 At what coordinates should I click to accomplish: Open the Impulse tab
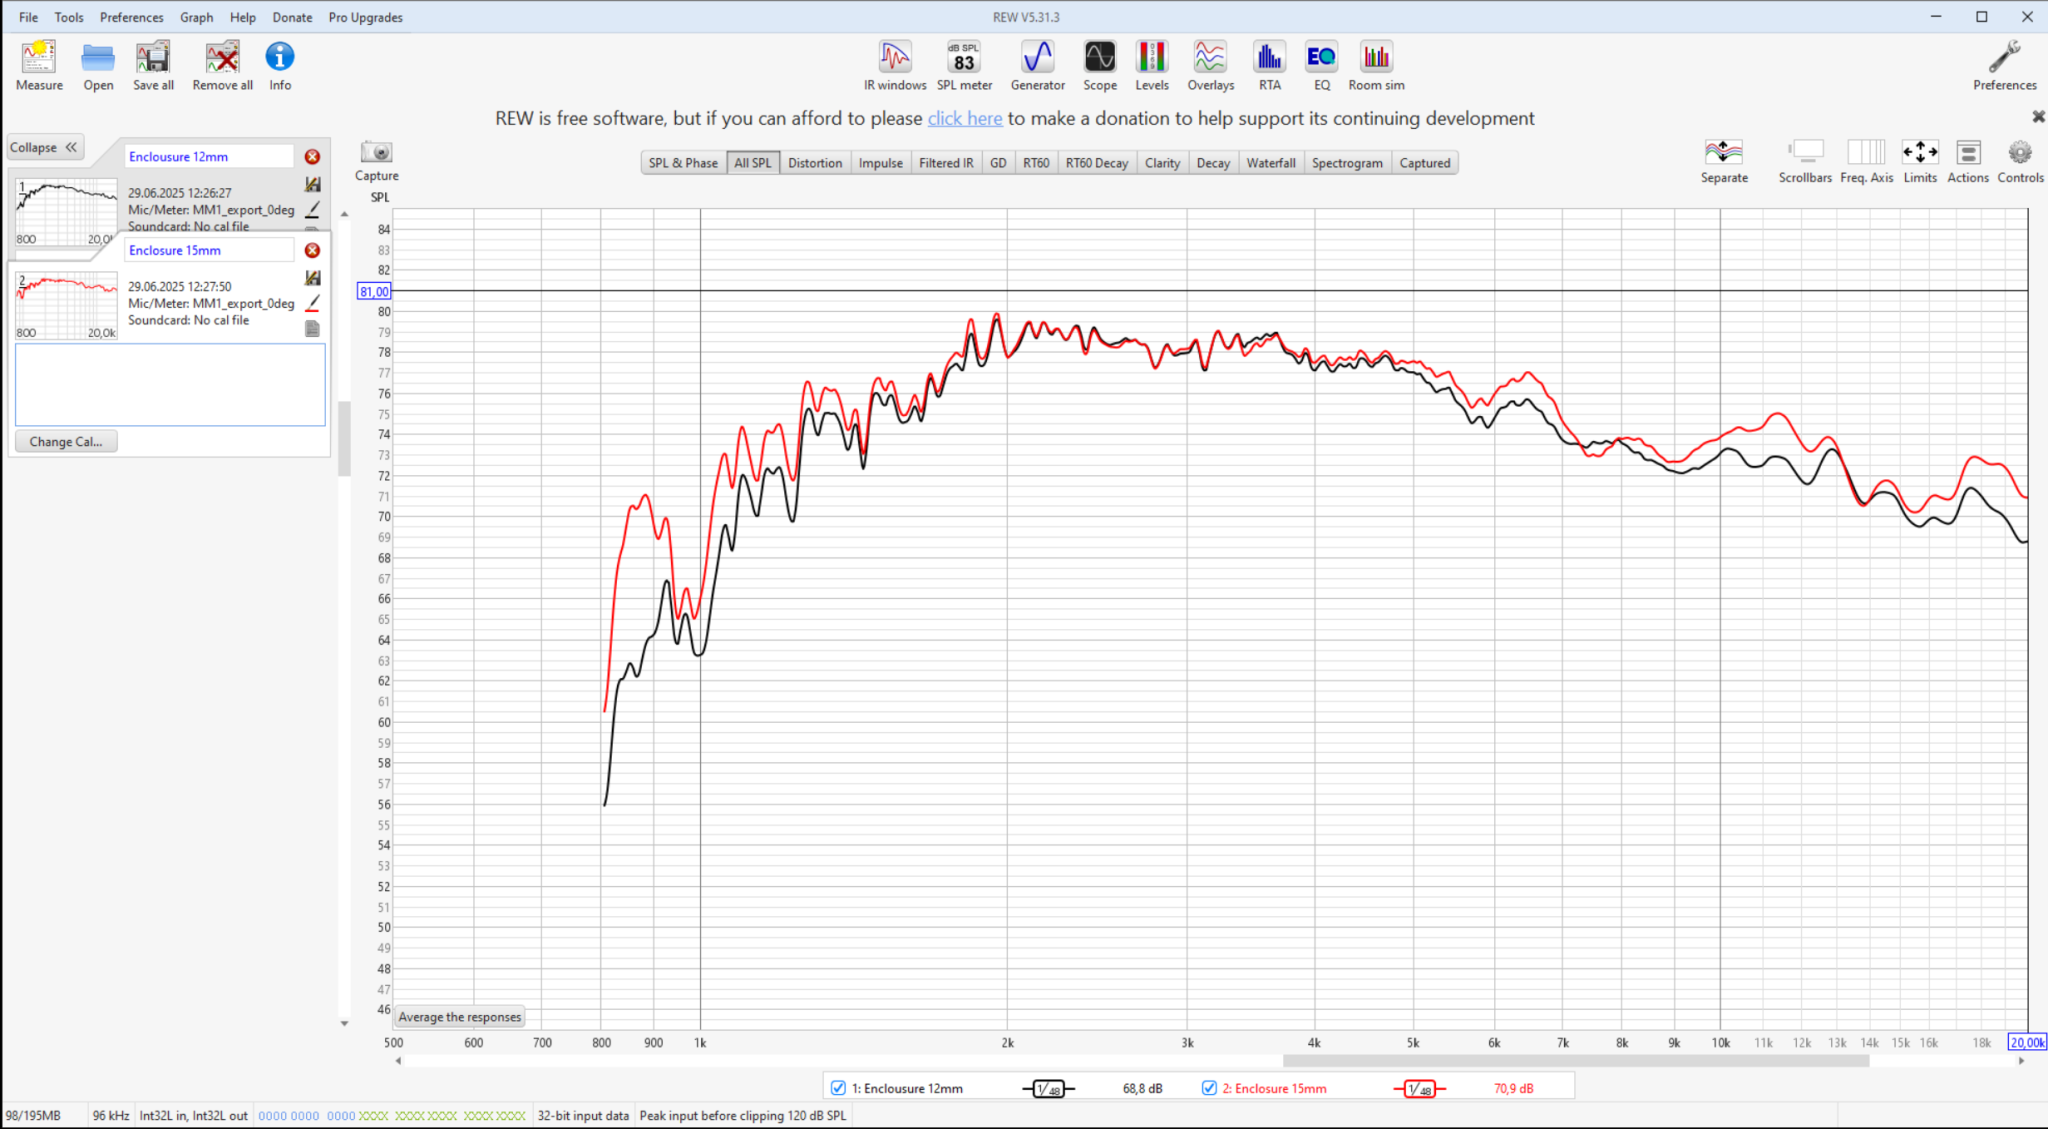[x=880, y=163]
